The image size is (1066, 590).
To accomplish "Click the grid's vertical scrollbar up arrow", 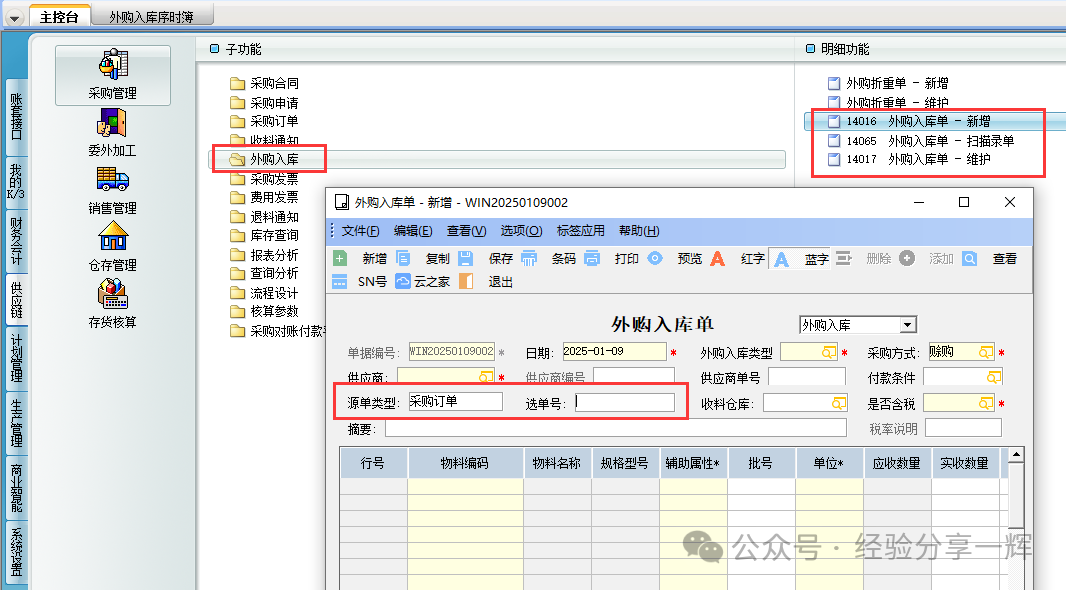I will (1016, 456).
